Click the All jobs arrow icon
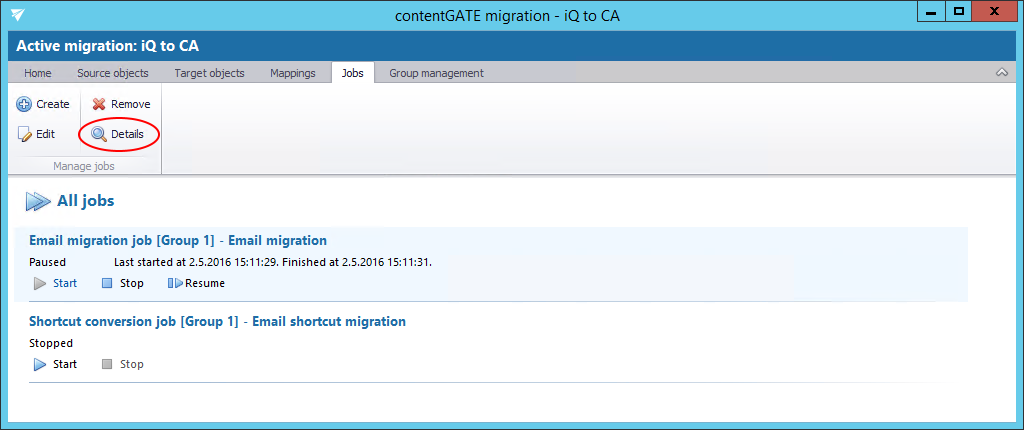 coord(38,201)
